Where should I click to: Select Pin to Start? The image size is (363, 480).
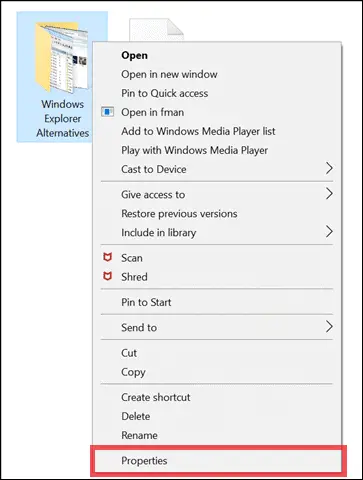217,302
